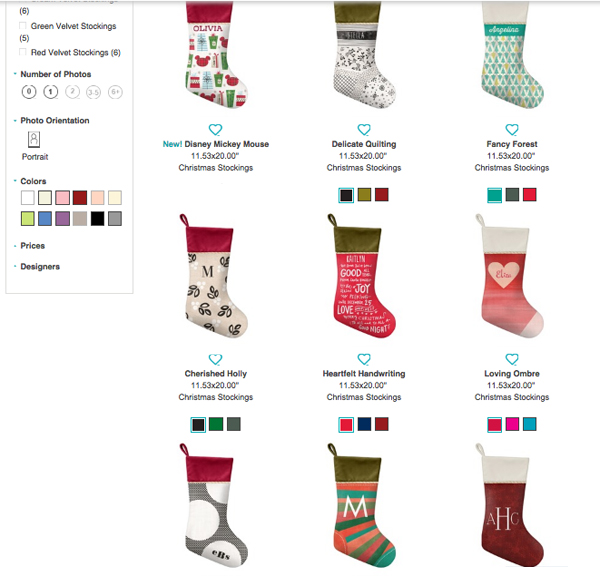The image size is (600, 576).
Task: Favorite the Disney Mickey Mouse stocking heart
Action: (x=215, y=129)
